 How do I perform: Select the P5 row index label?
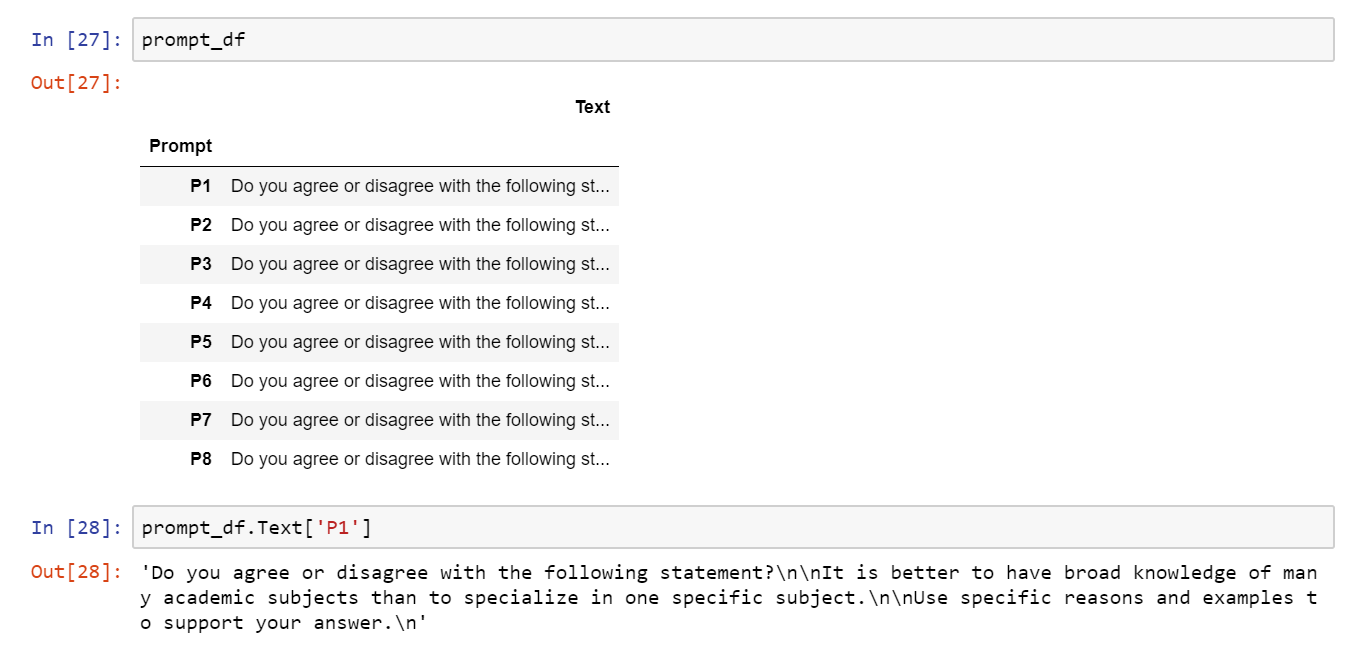201,342
